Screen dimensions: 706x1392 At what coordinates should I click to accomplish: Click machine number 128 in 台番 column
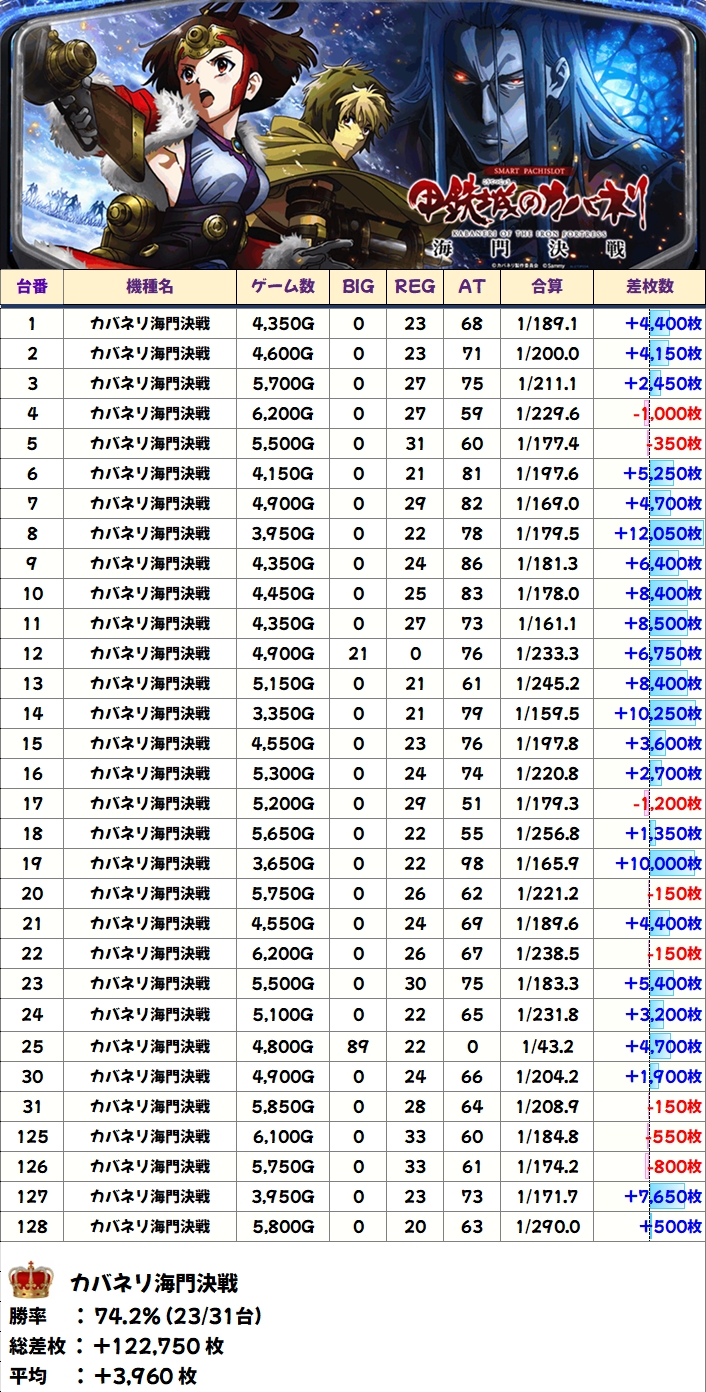[32, 1226]
